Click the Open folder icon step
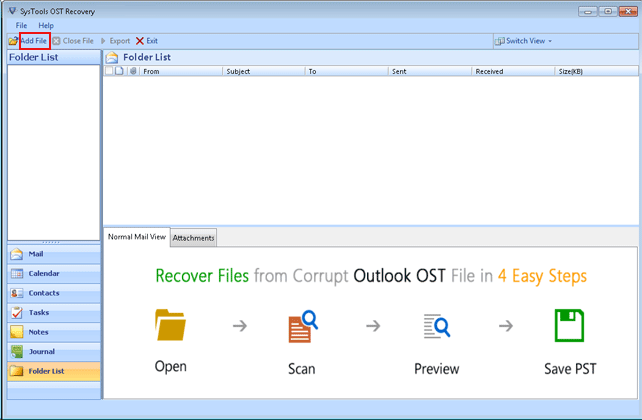Image resolution: width=642 pixels, height=420 pixels. click(170, 325)
